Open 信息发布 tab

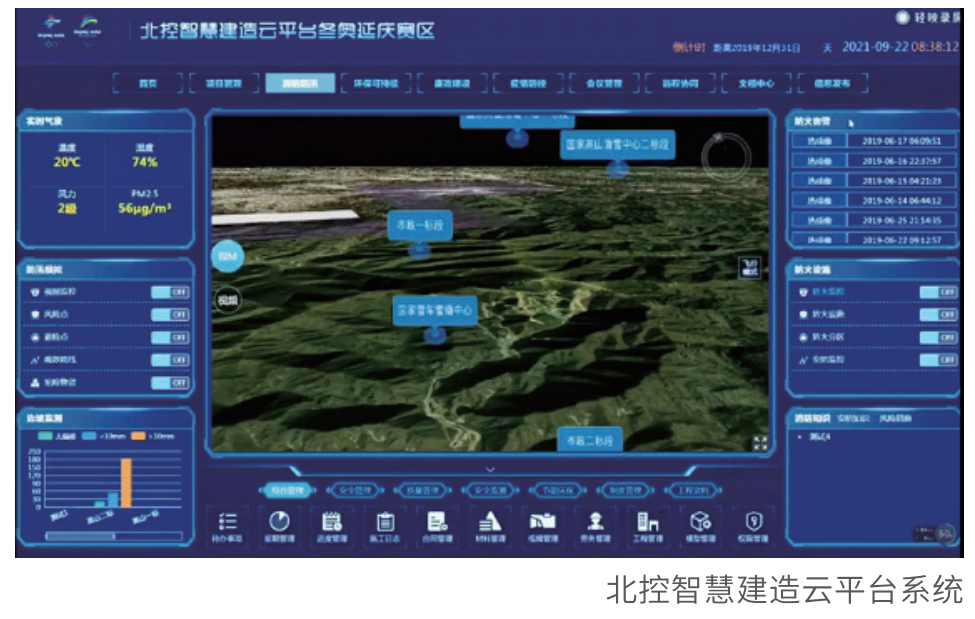[x=833, y=83]
